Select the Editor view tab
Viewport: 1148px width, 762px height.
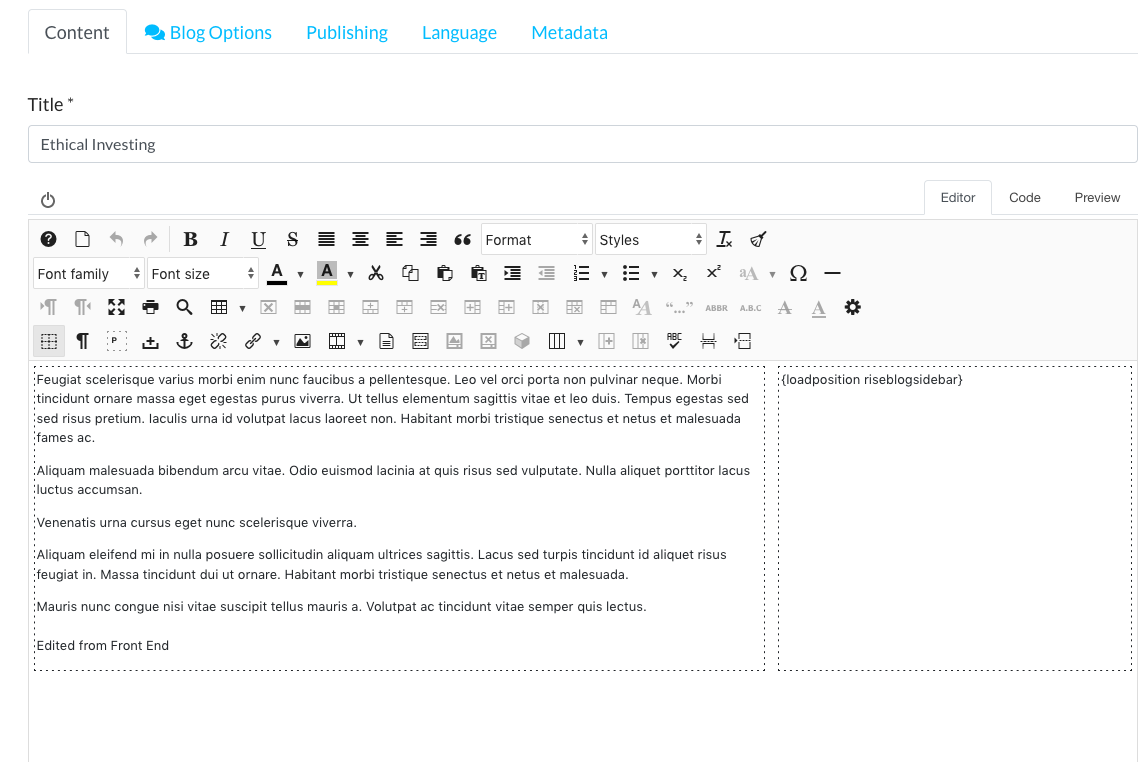(958, 198)
